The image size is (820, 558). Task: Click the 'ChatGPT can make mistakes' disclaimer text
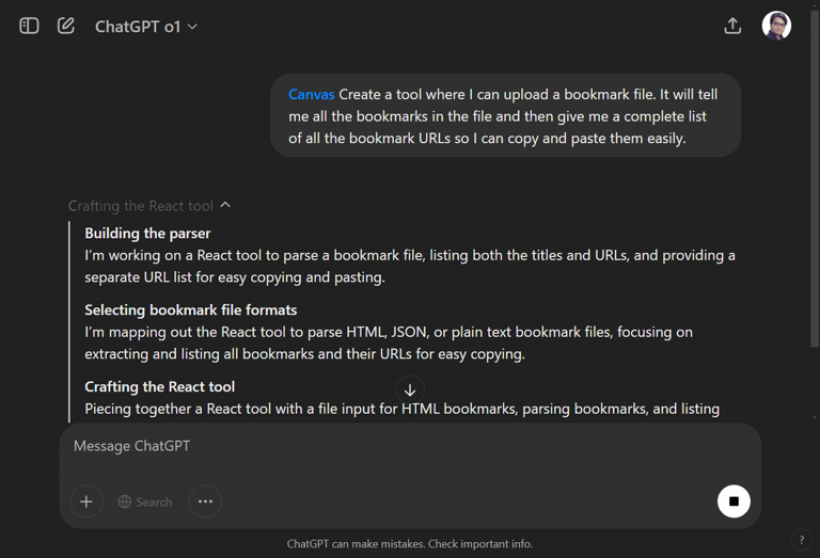click(409, 544)
